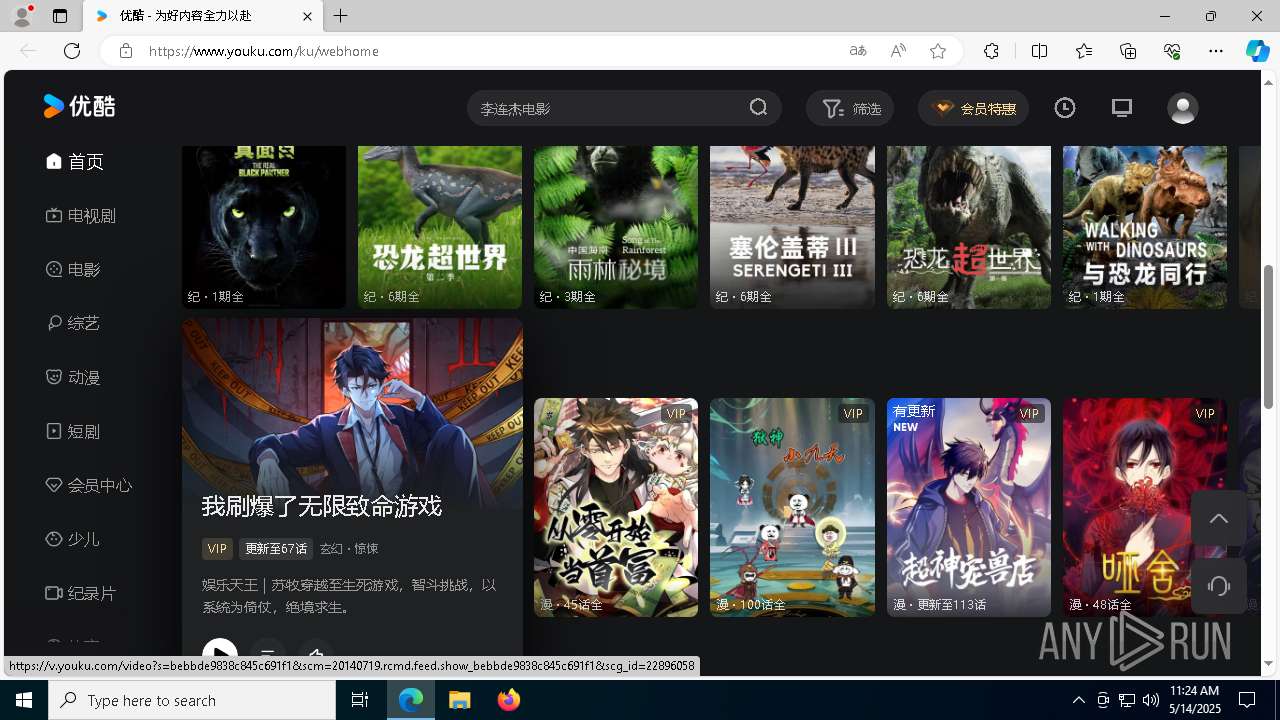Open 电视剧 category in sidebar

pos(81,216)
